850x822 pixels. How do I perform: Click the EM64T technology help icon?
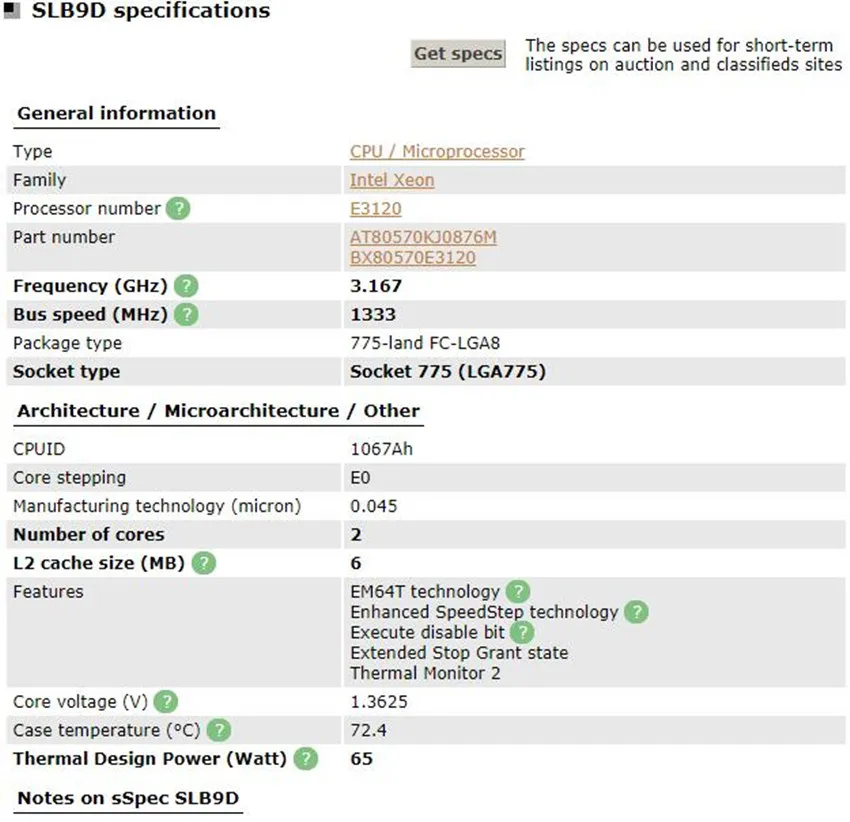point(518,592)
